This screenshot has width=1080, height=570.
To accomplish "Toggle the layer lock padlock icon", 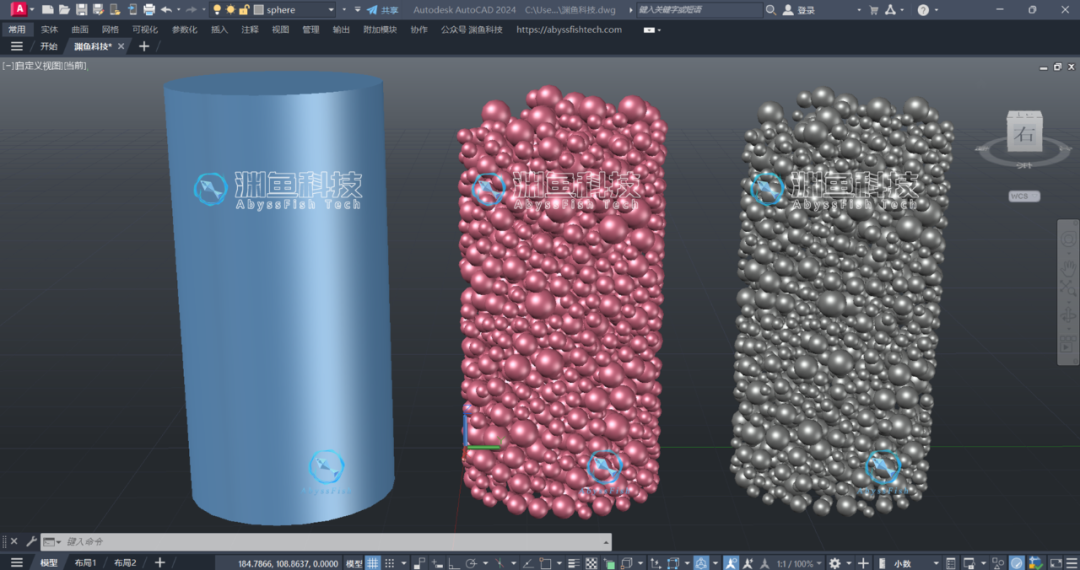I will (243, 10).
